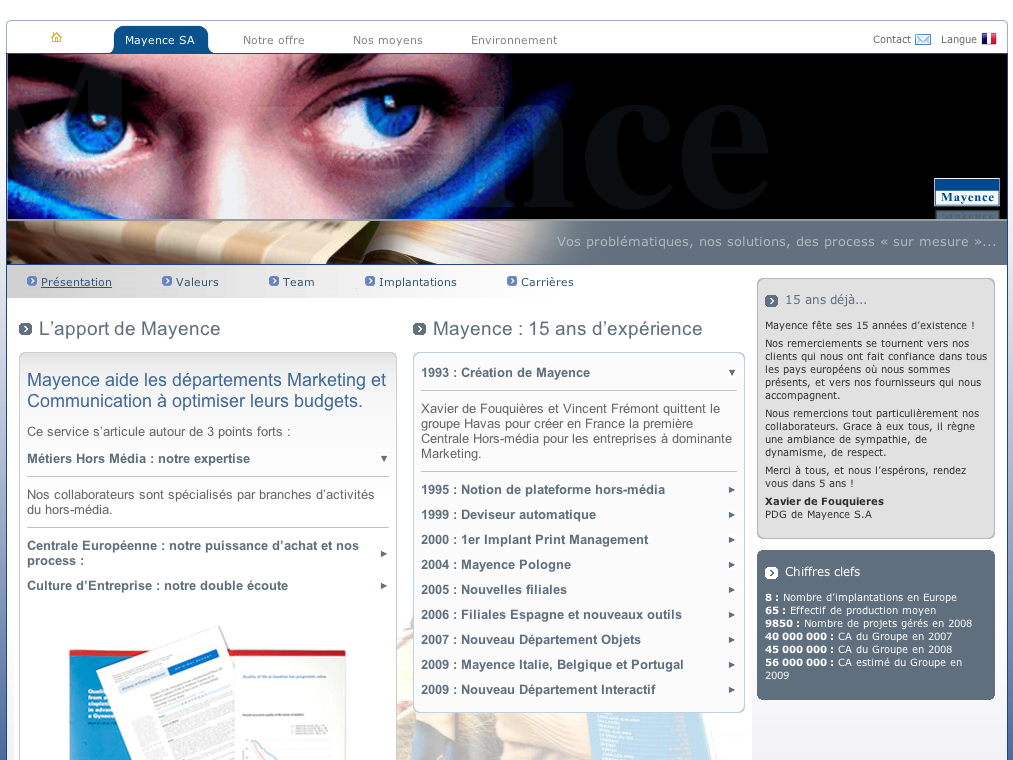This screenshot has width=1013, height=760.
Task: Click the home icon in the top bar
Action: pyautogui.click(x=56, y=36)
